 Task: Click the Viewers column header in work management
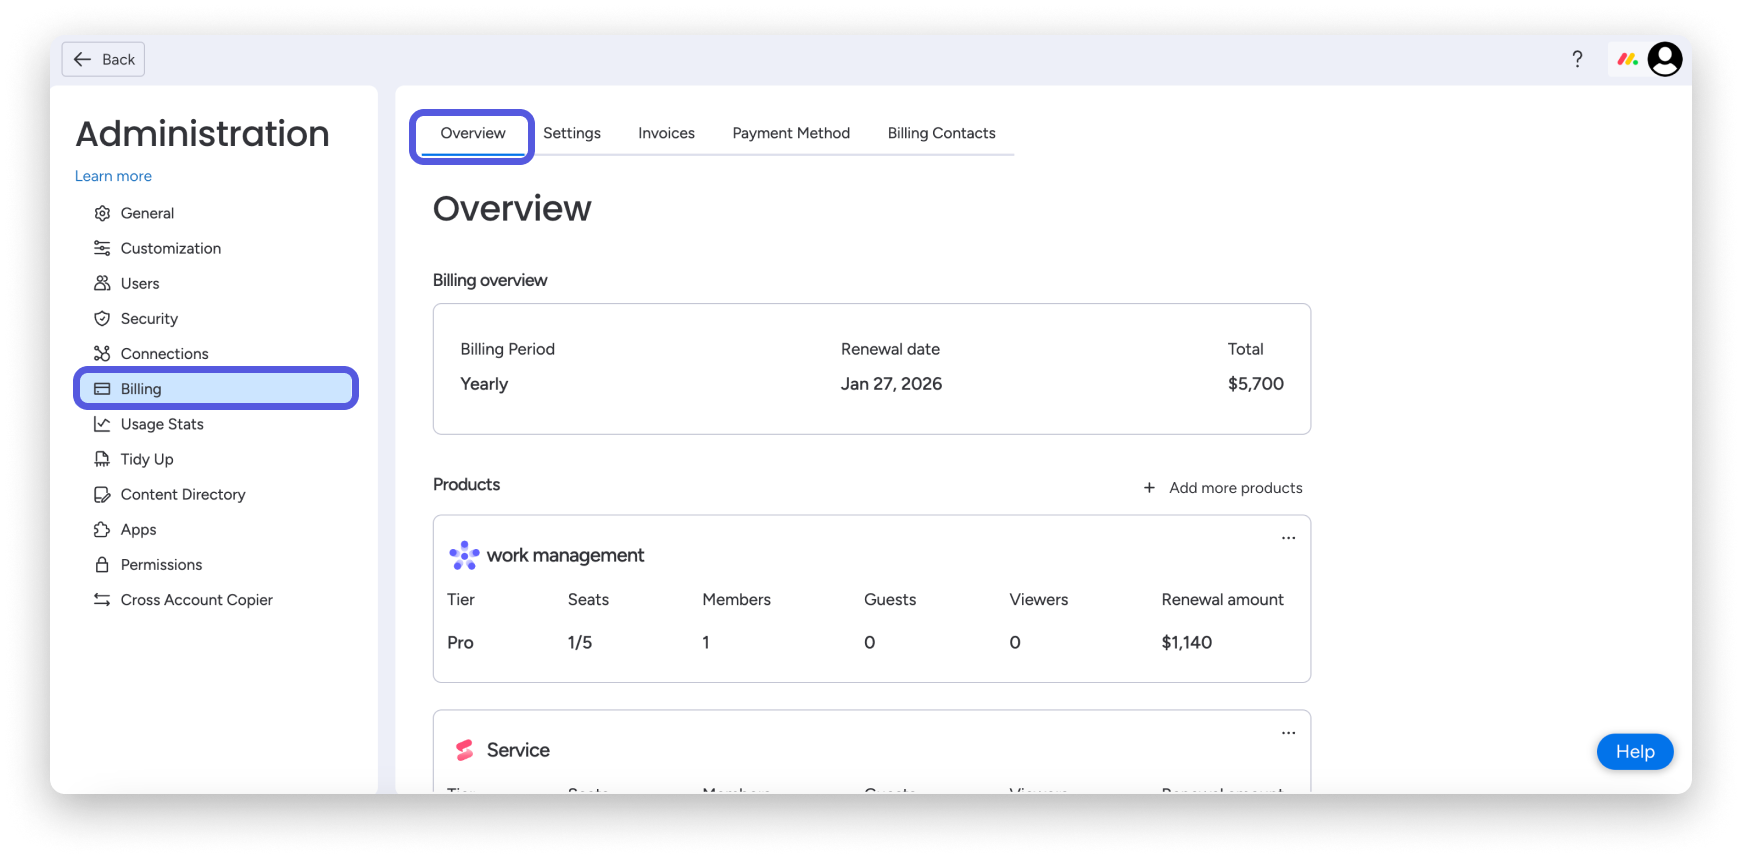click(1038, 600)
